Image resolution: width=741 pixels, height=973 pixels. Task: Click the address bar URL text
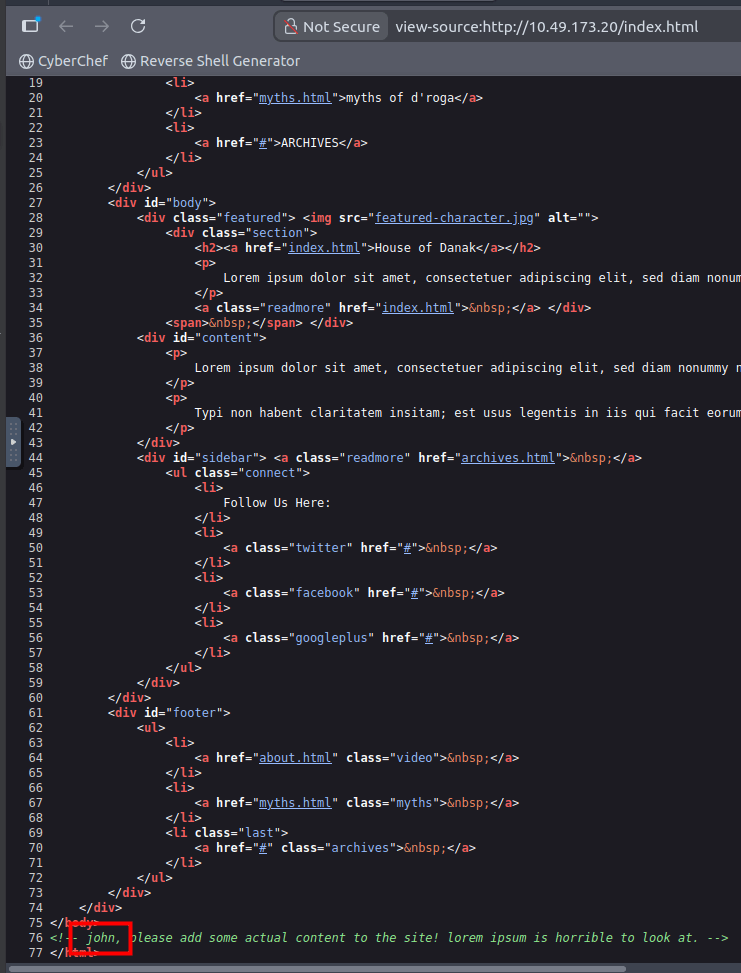[546, 27]
